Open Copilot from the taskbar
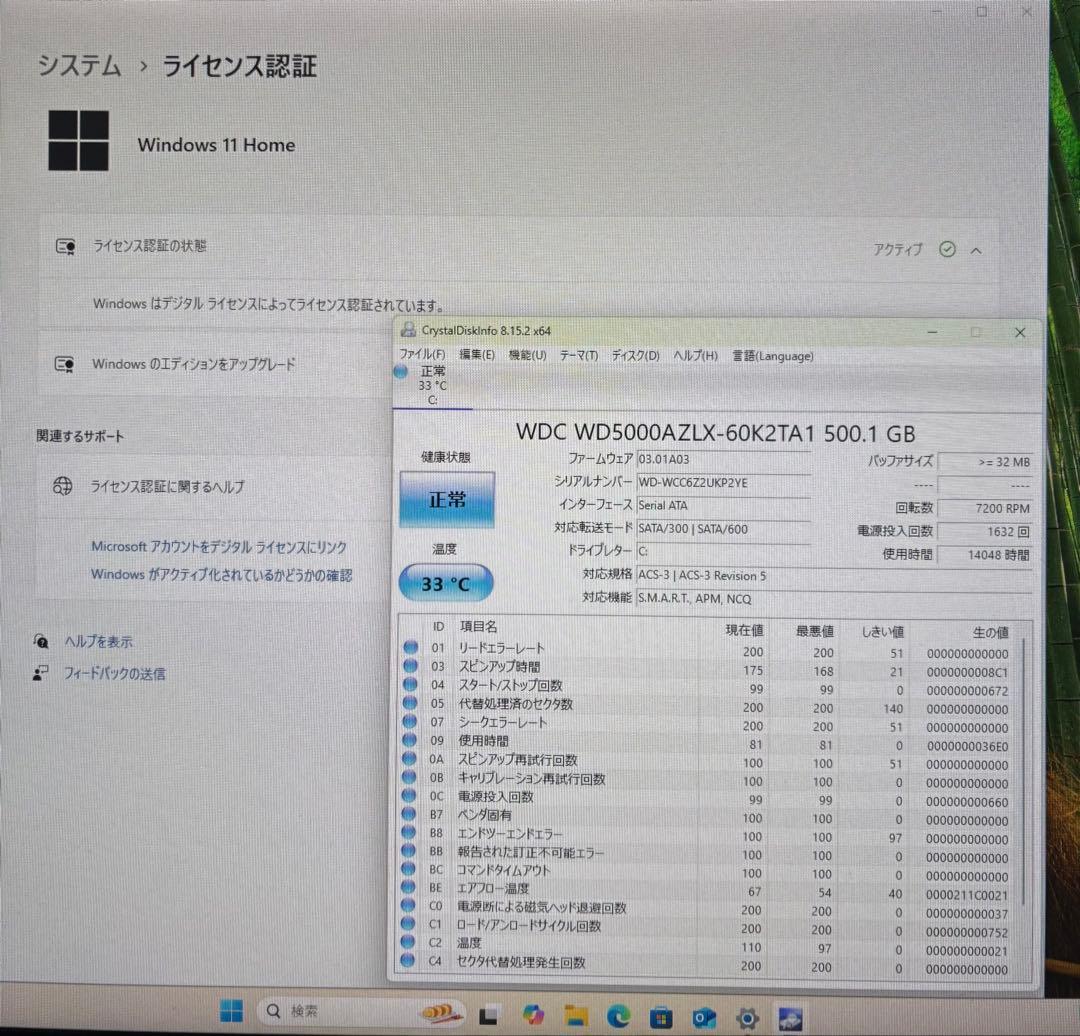1080x1036 pixels. pos(533,1013)
